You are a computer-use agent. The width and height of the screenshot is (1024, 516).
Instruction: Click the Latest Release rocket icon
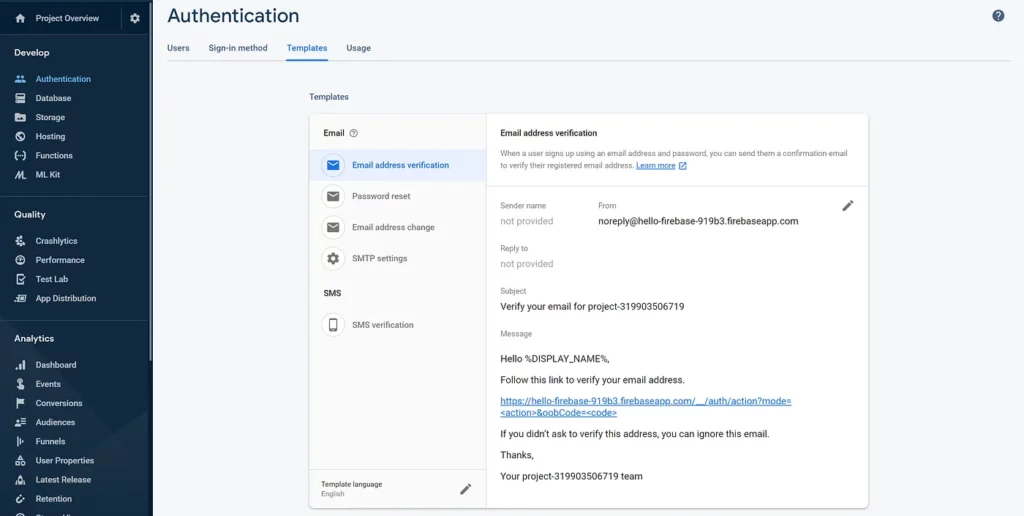pos(20,479)
